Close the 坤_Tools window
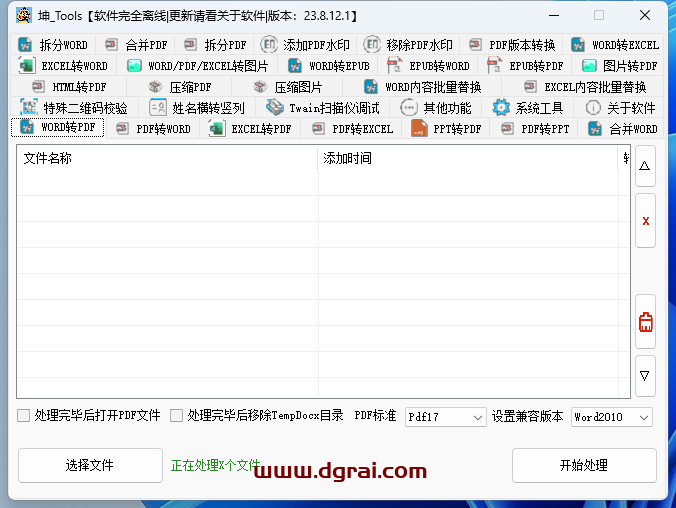The width and height of the screenshot is (676, 508). coord(645,16)
